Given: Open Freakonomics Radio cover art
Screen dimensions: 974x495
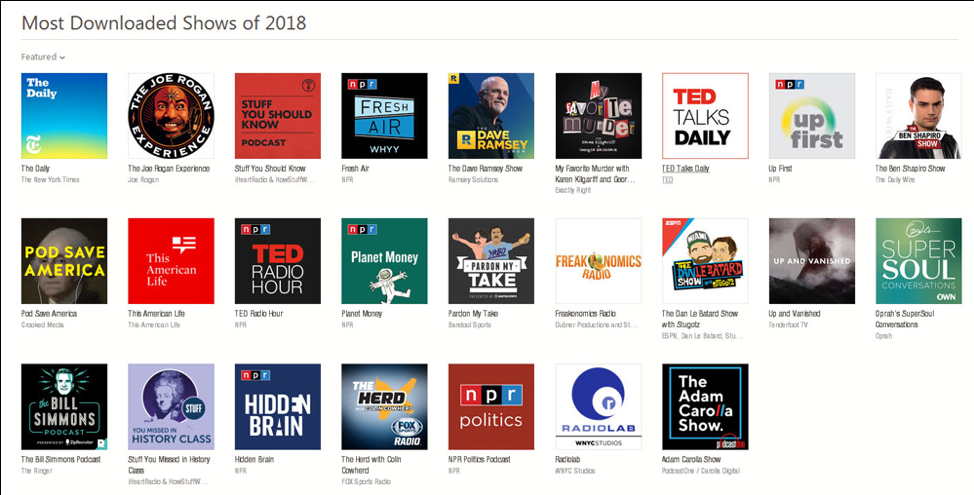Looking at the screenshot, I should pos(598,261).
